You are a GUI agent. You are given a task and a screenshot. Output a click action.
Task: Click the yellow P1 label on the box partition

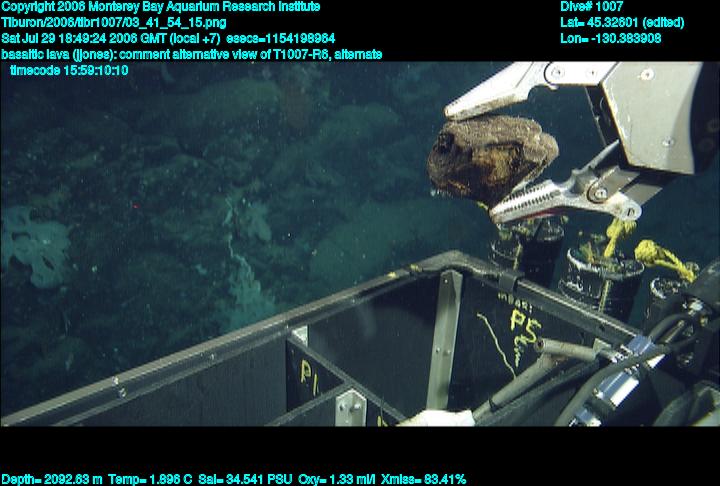(305, 373)
